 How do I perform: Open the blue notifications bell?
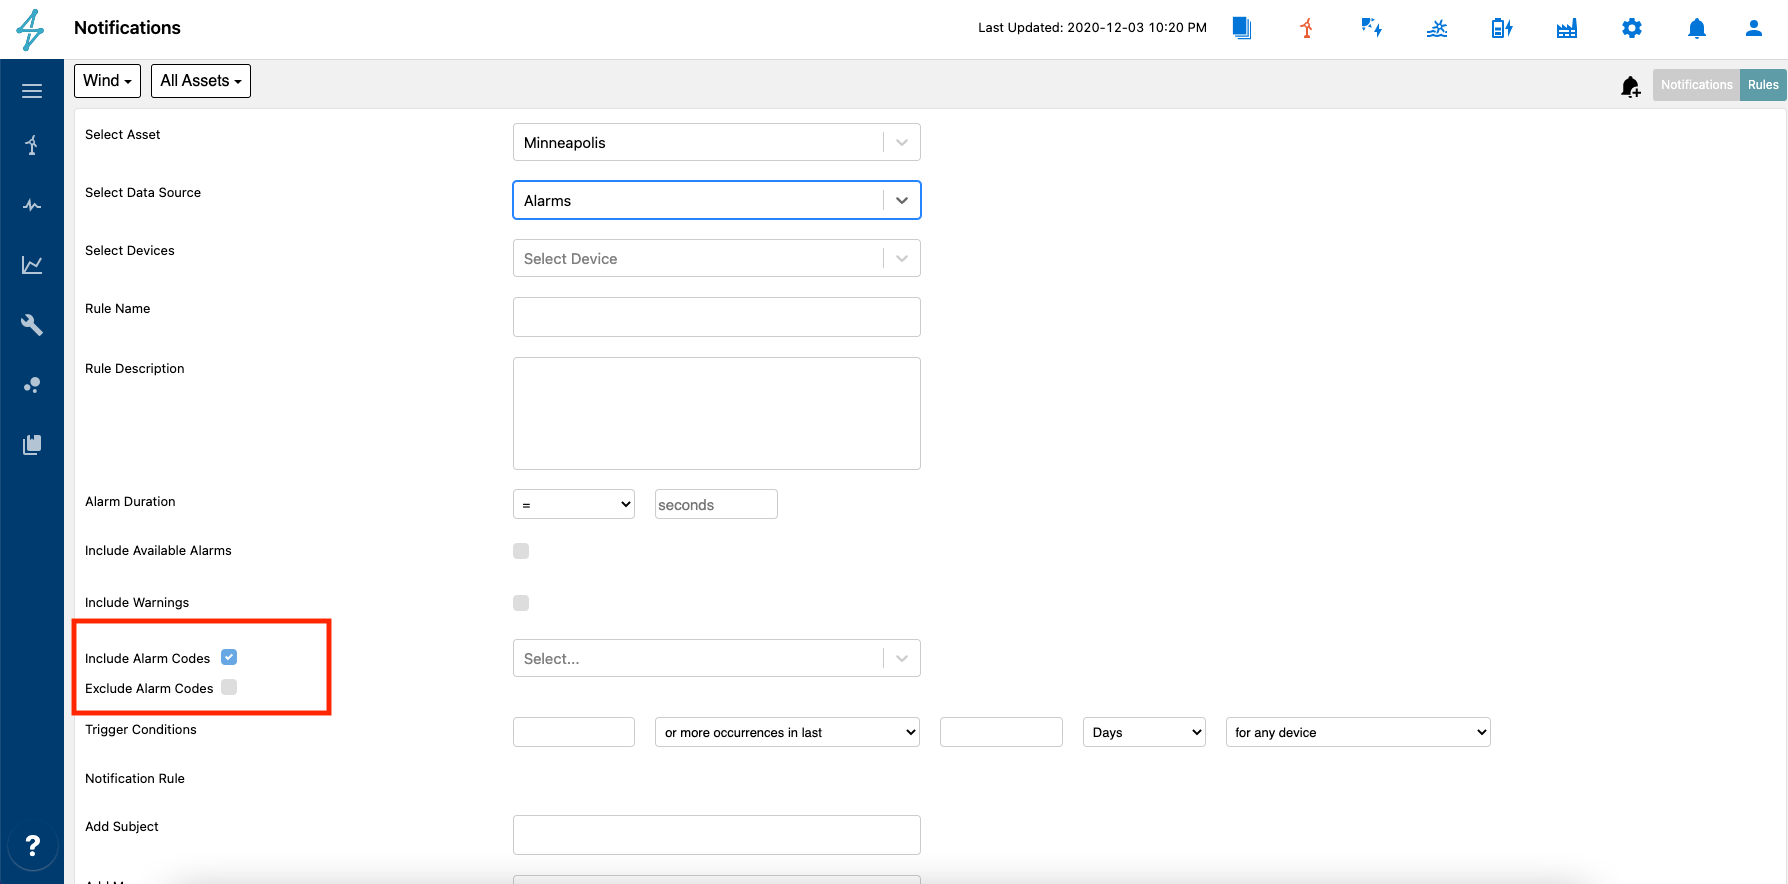[1697, 28]
